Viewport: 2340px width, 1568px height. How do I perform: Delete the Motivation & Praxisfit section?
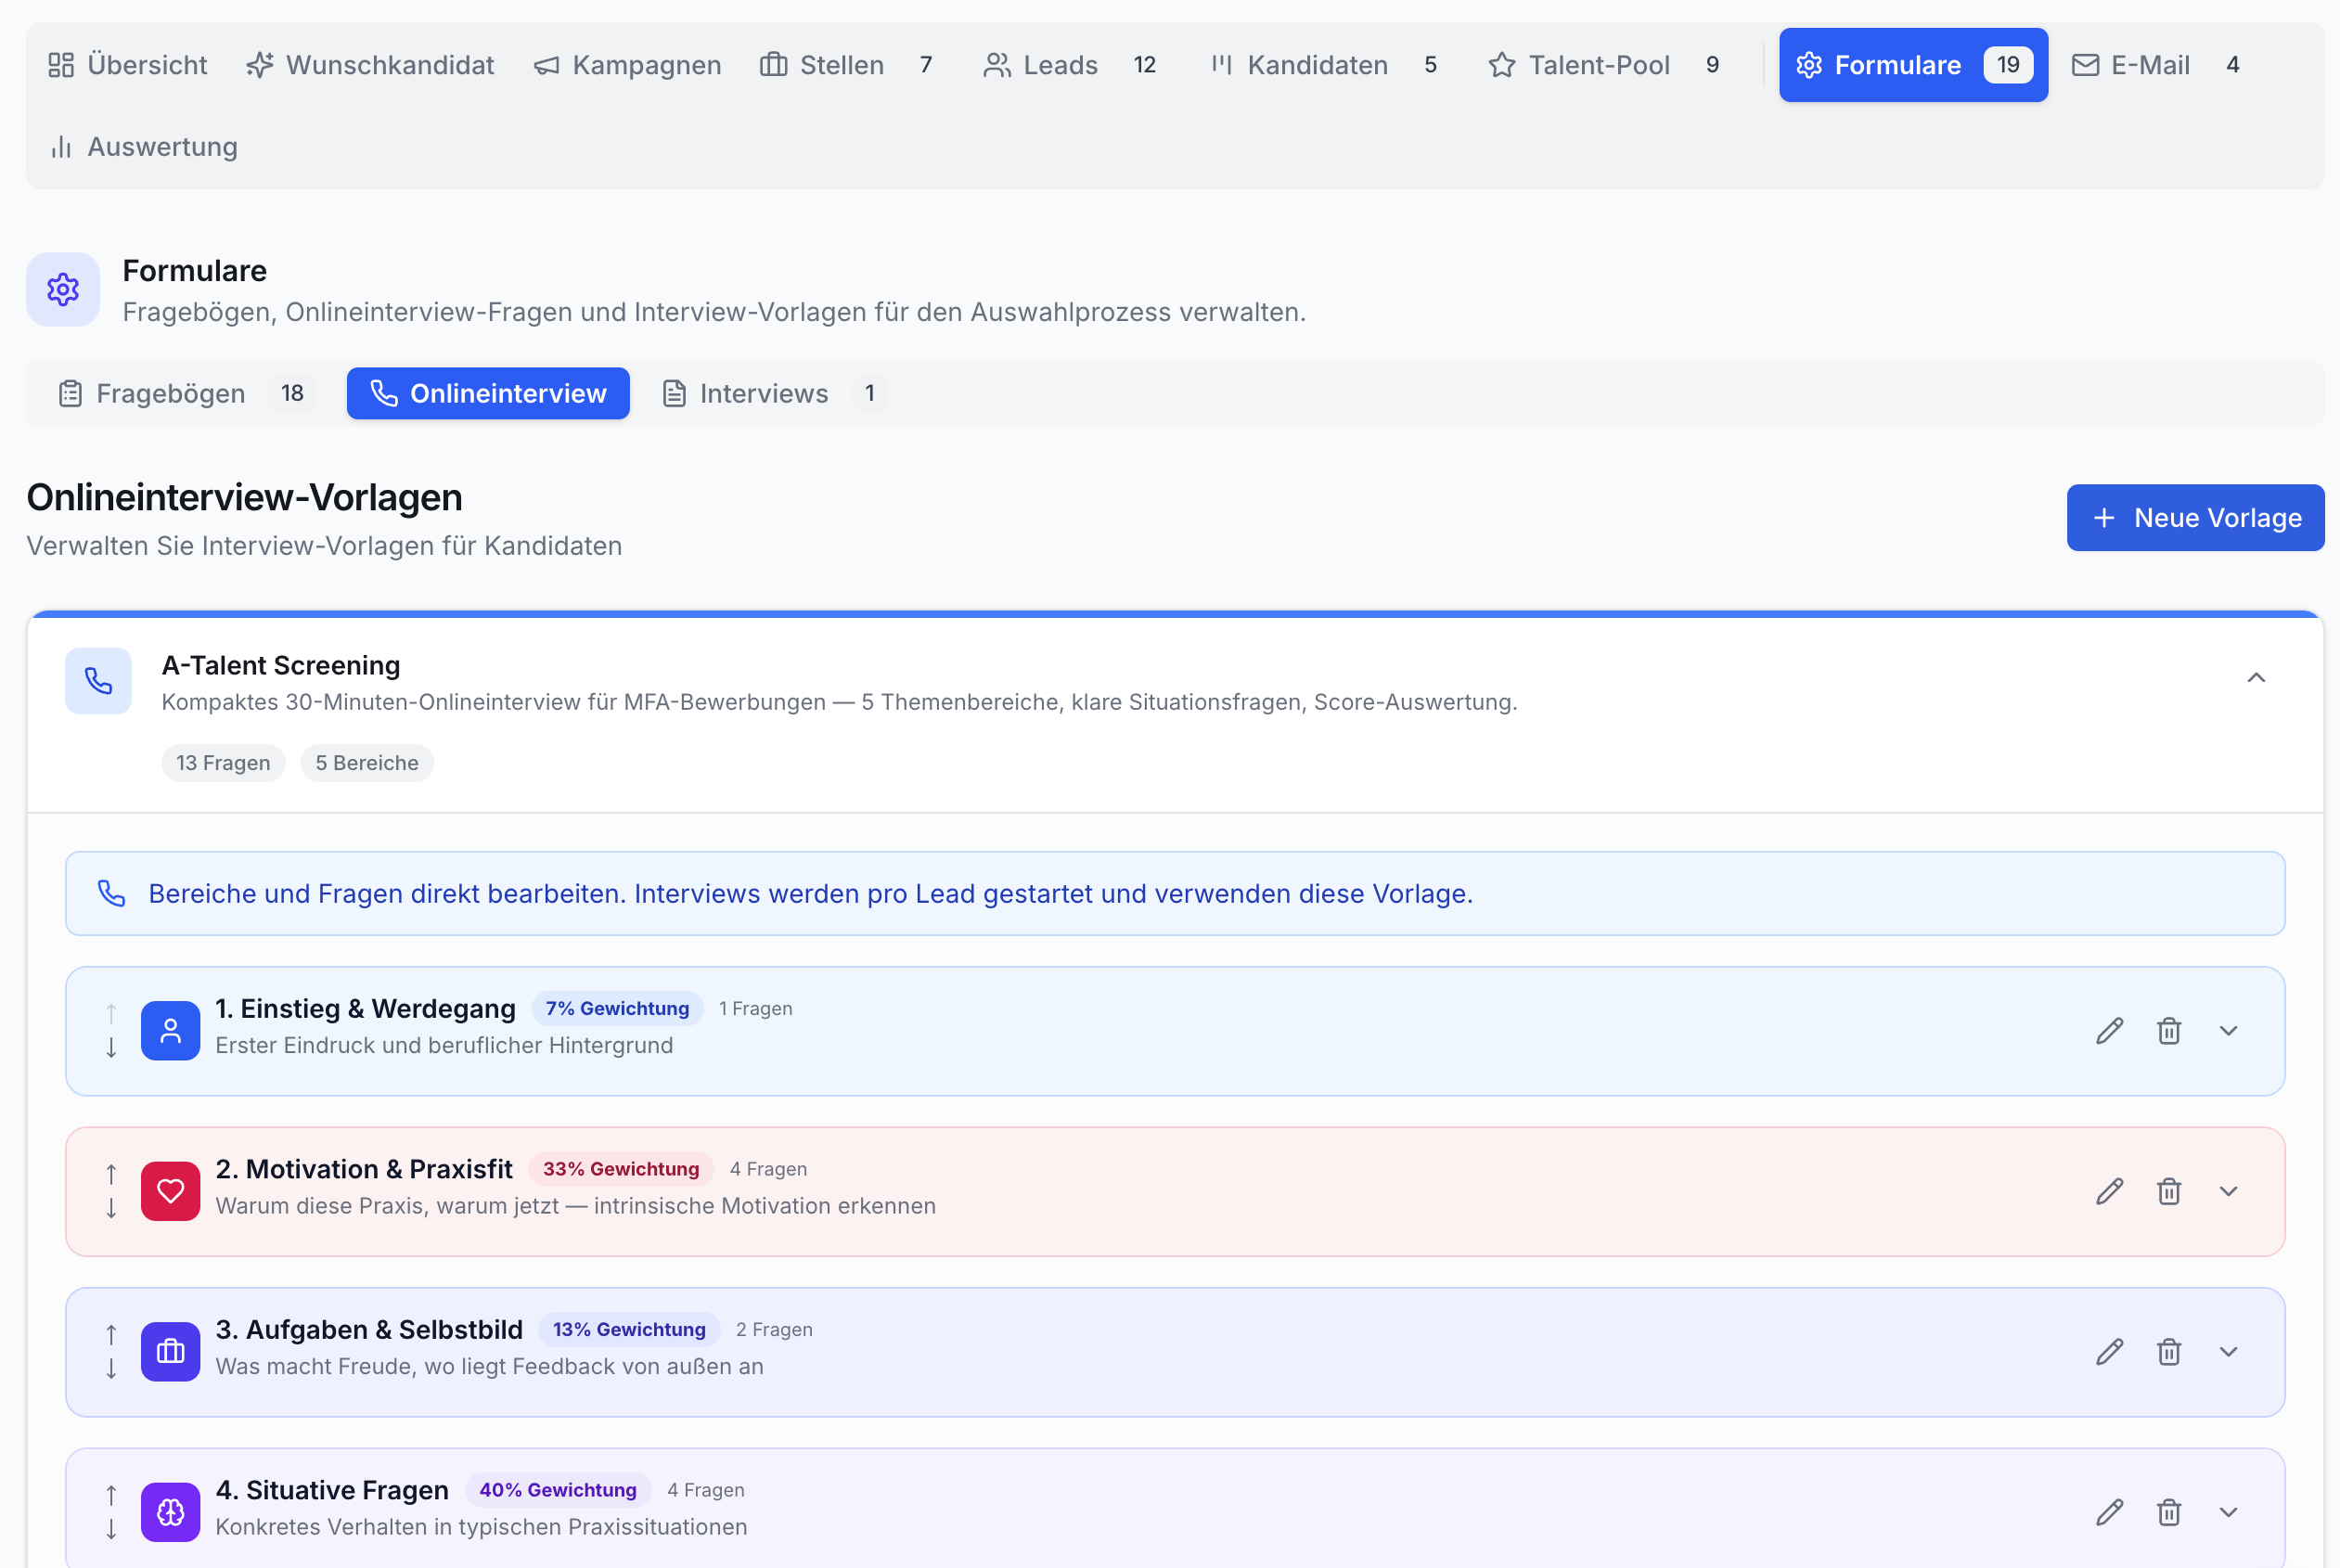2168,1192
